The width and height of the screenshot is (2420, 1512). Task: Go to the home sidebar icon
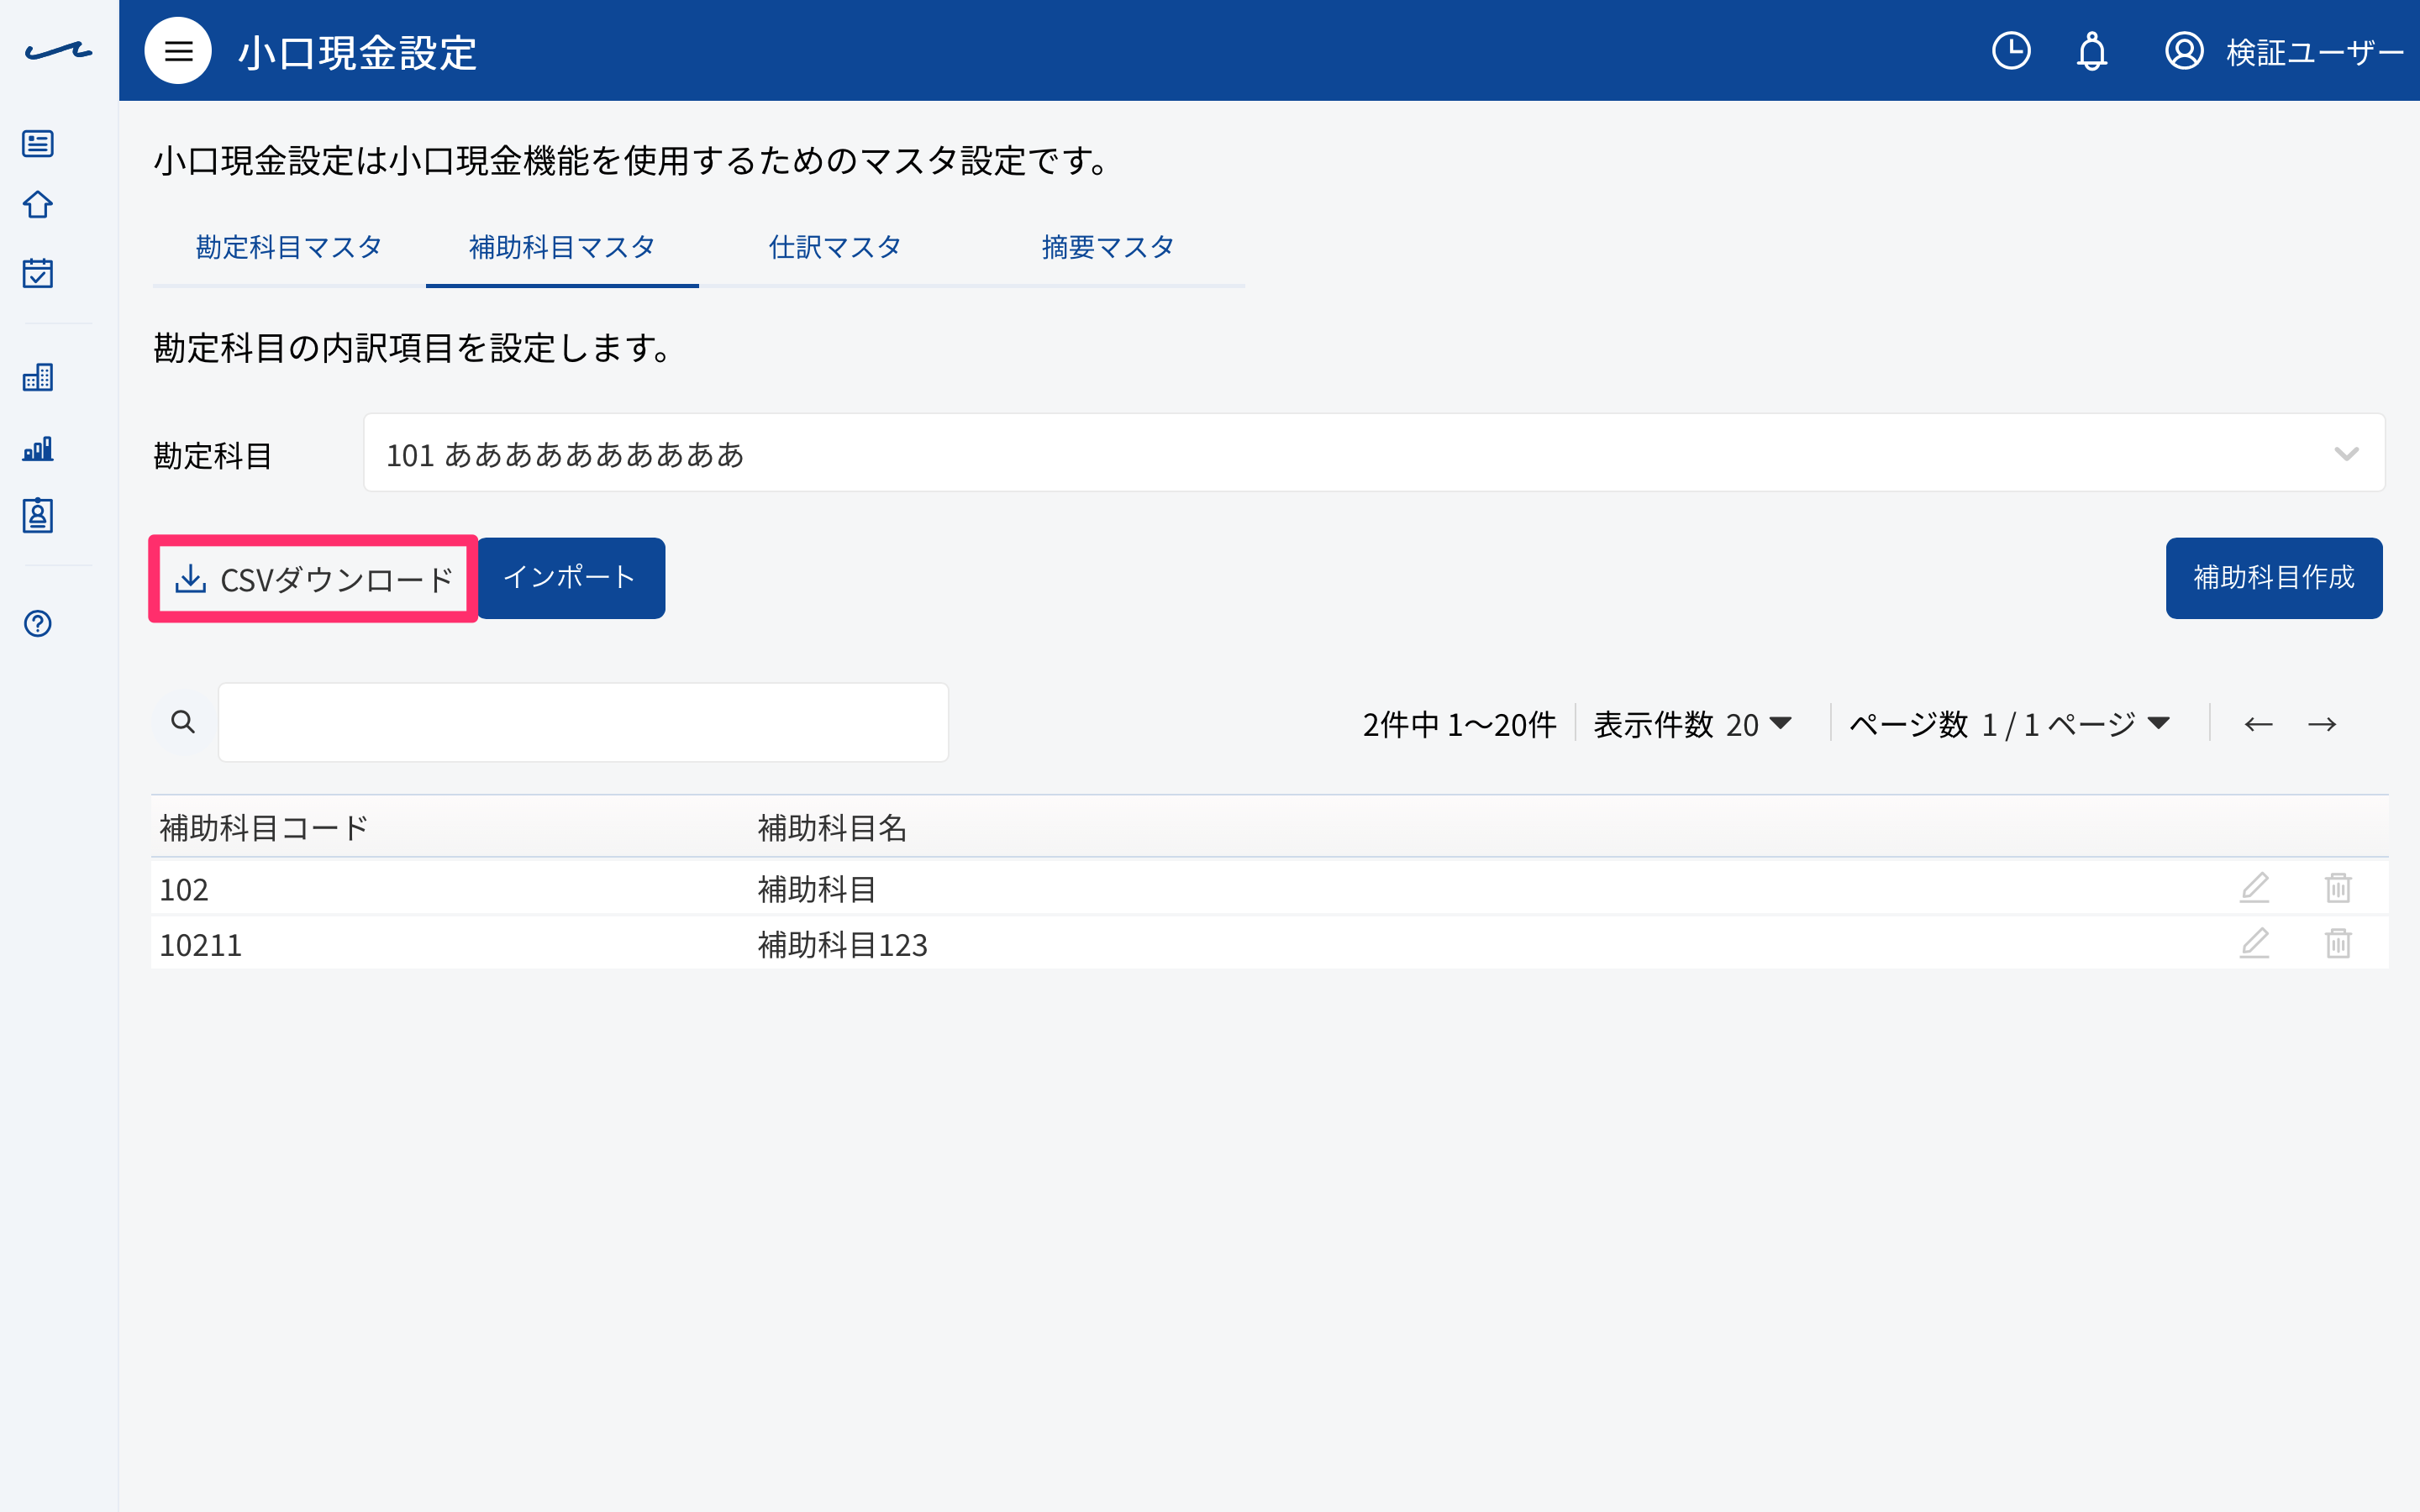pos(38,205)
